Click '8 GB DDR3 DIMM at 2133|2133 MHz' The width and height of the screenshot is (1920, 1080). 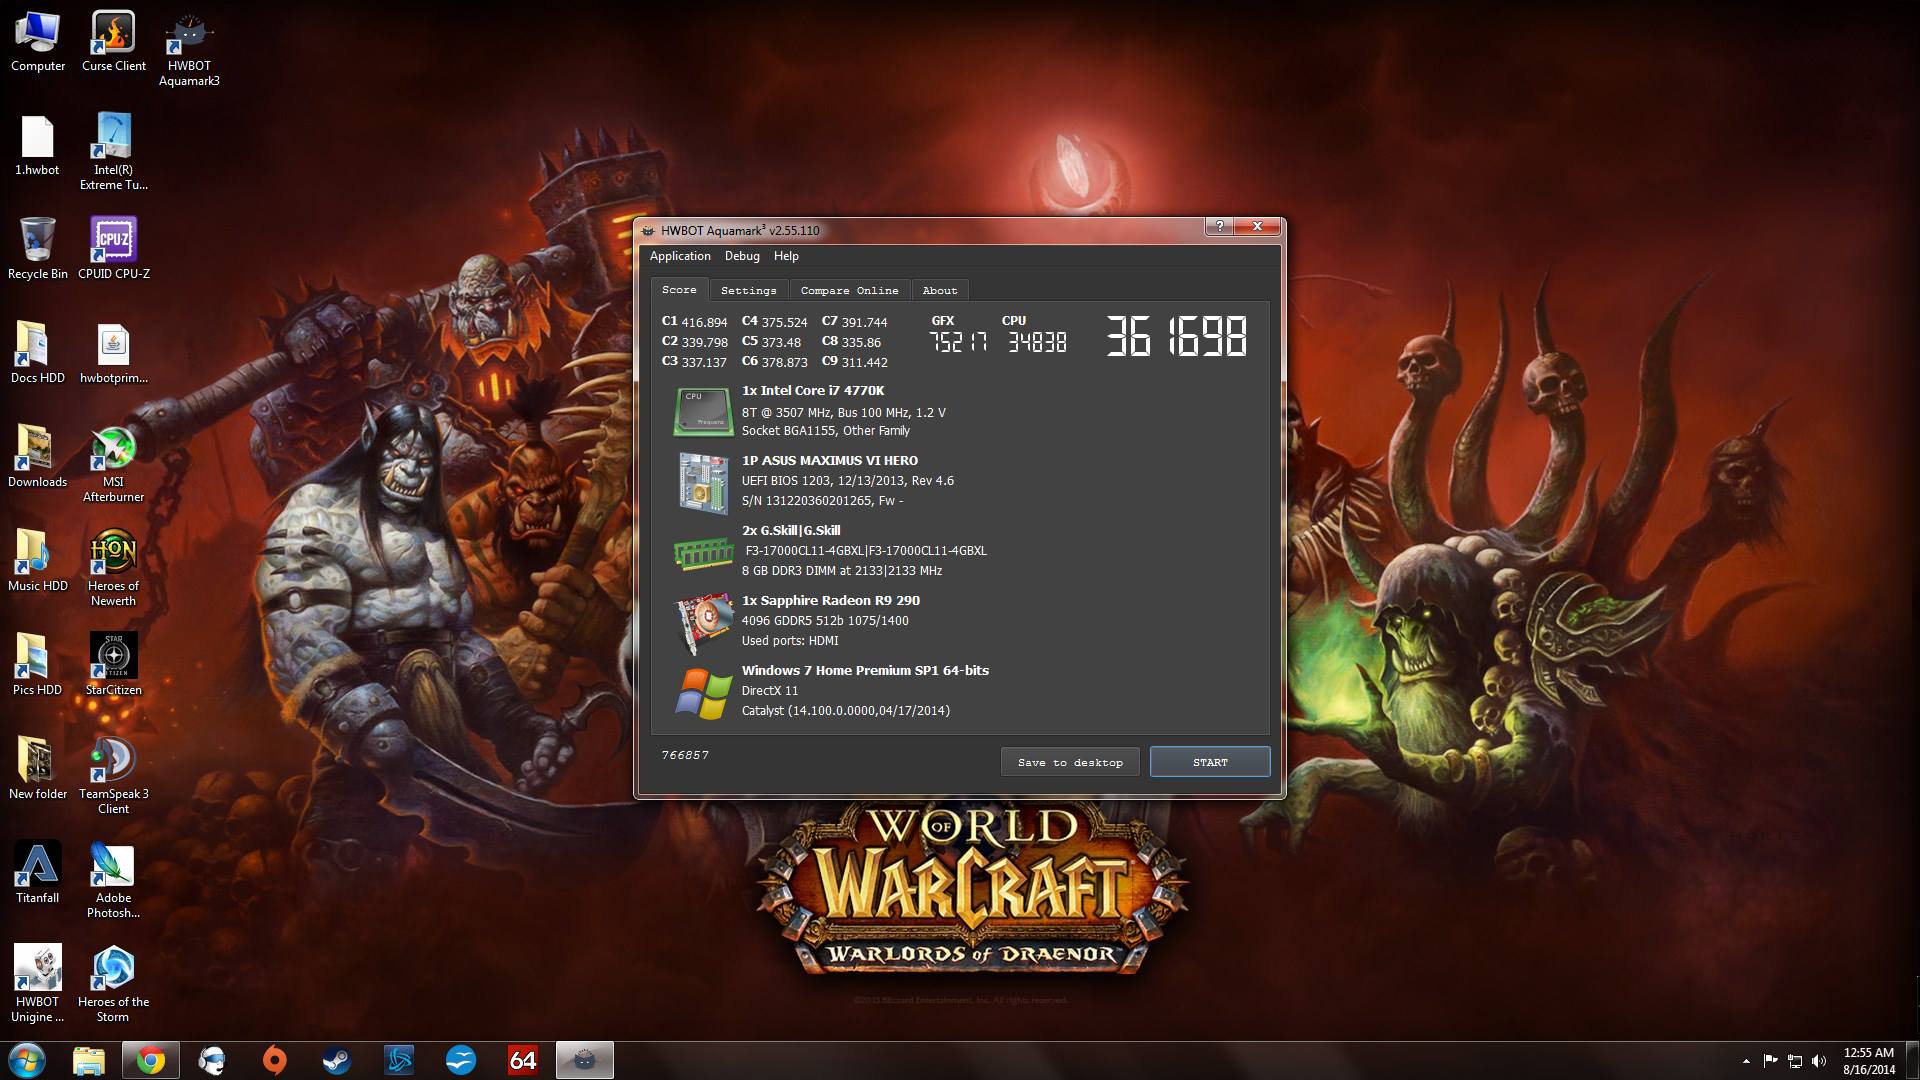[842, 571]
